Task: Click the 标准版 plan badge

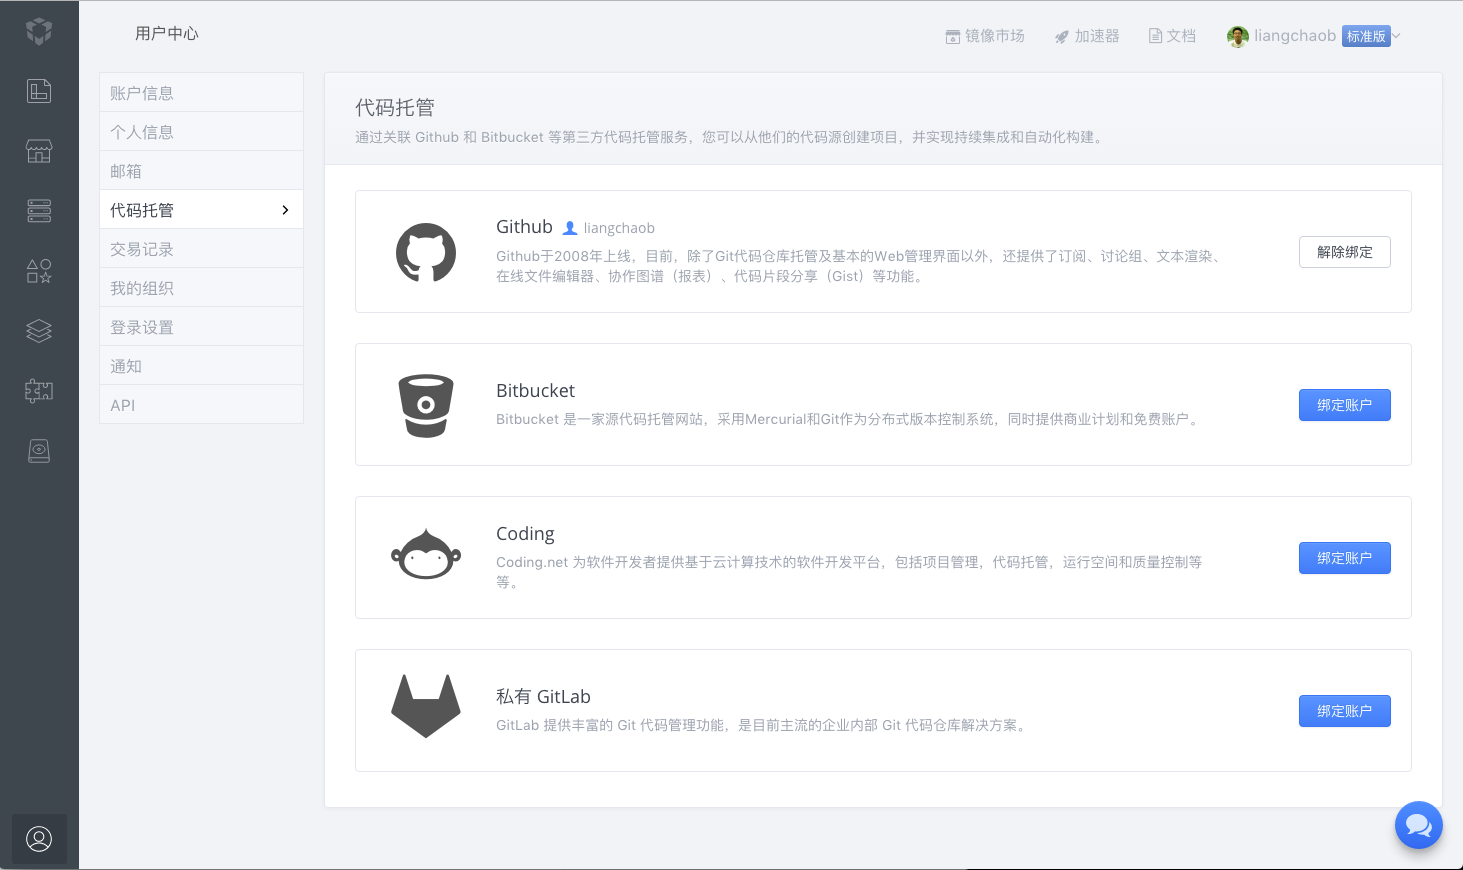Action: tap(1366, 36)
